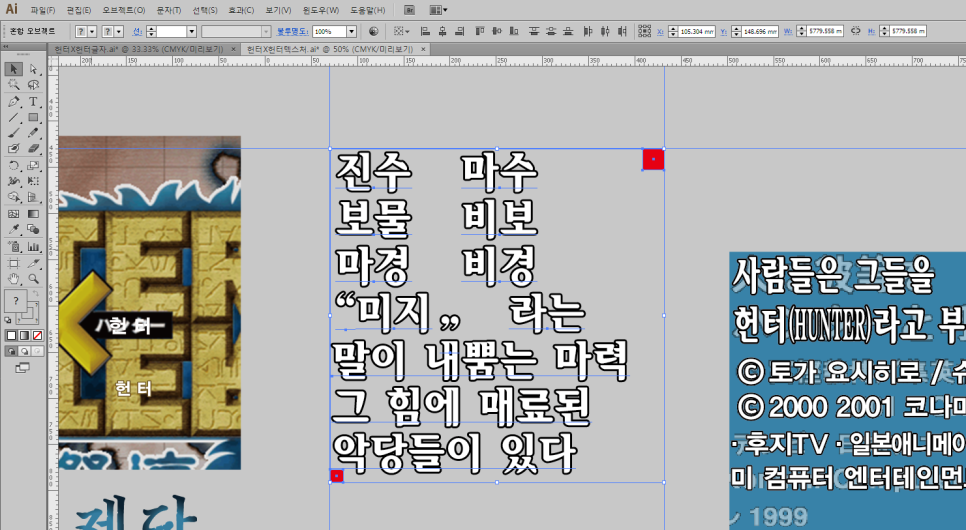966x530 pixels.
Task: Open the 효과(C) menu
Action: point(241,10)
